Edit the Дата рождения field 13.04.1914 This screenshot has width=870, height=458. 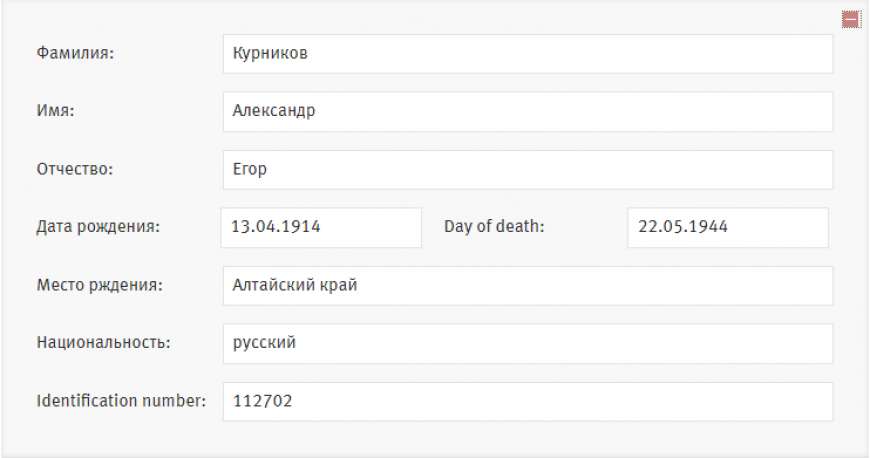pyautogui.click(x=321, y=227)
